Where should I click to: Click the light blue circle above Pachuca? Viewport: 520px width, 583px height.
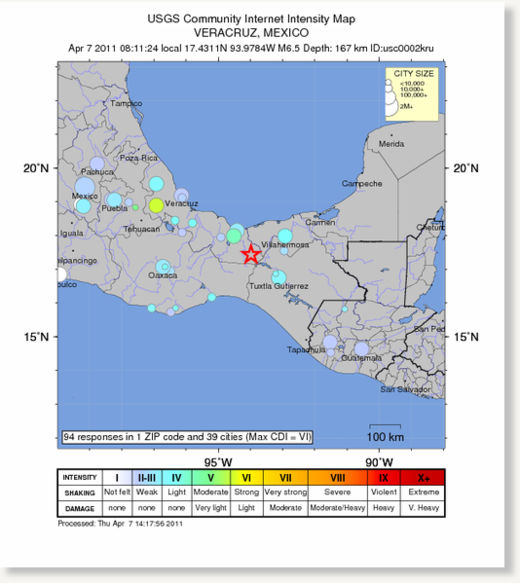(x=97, y=164)
